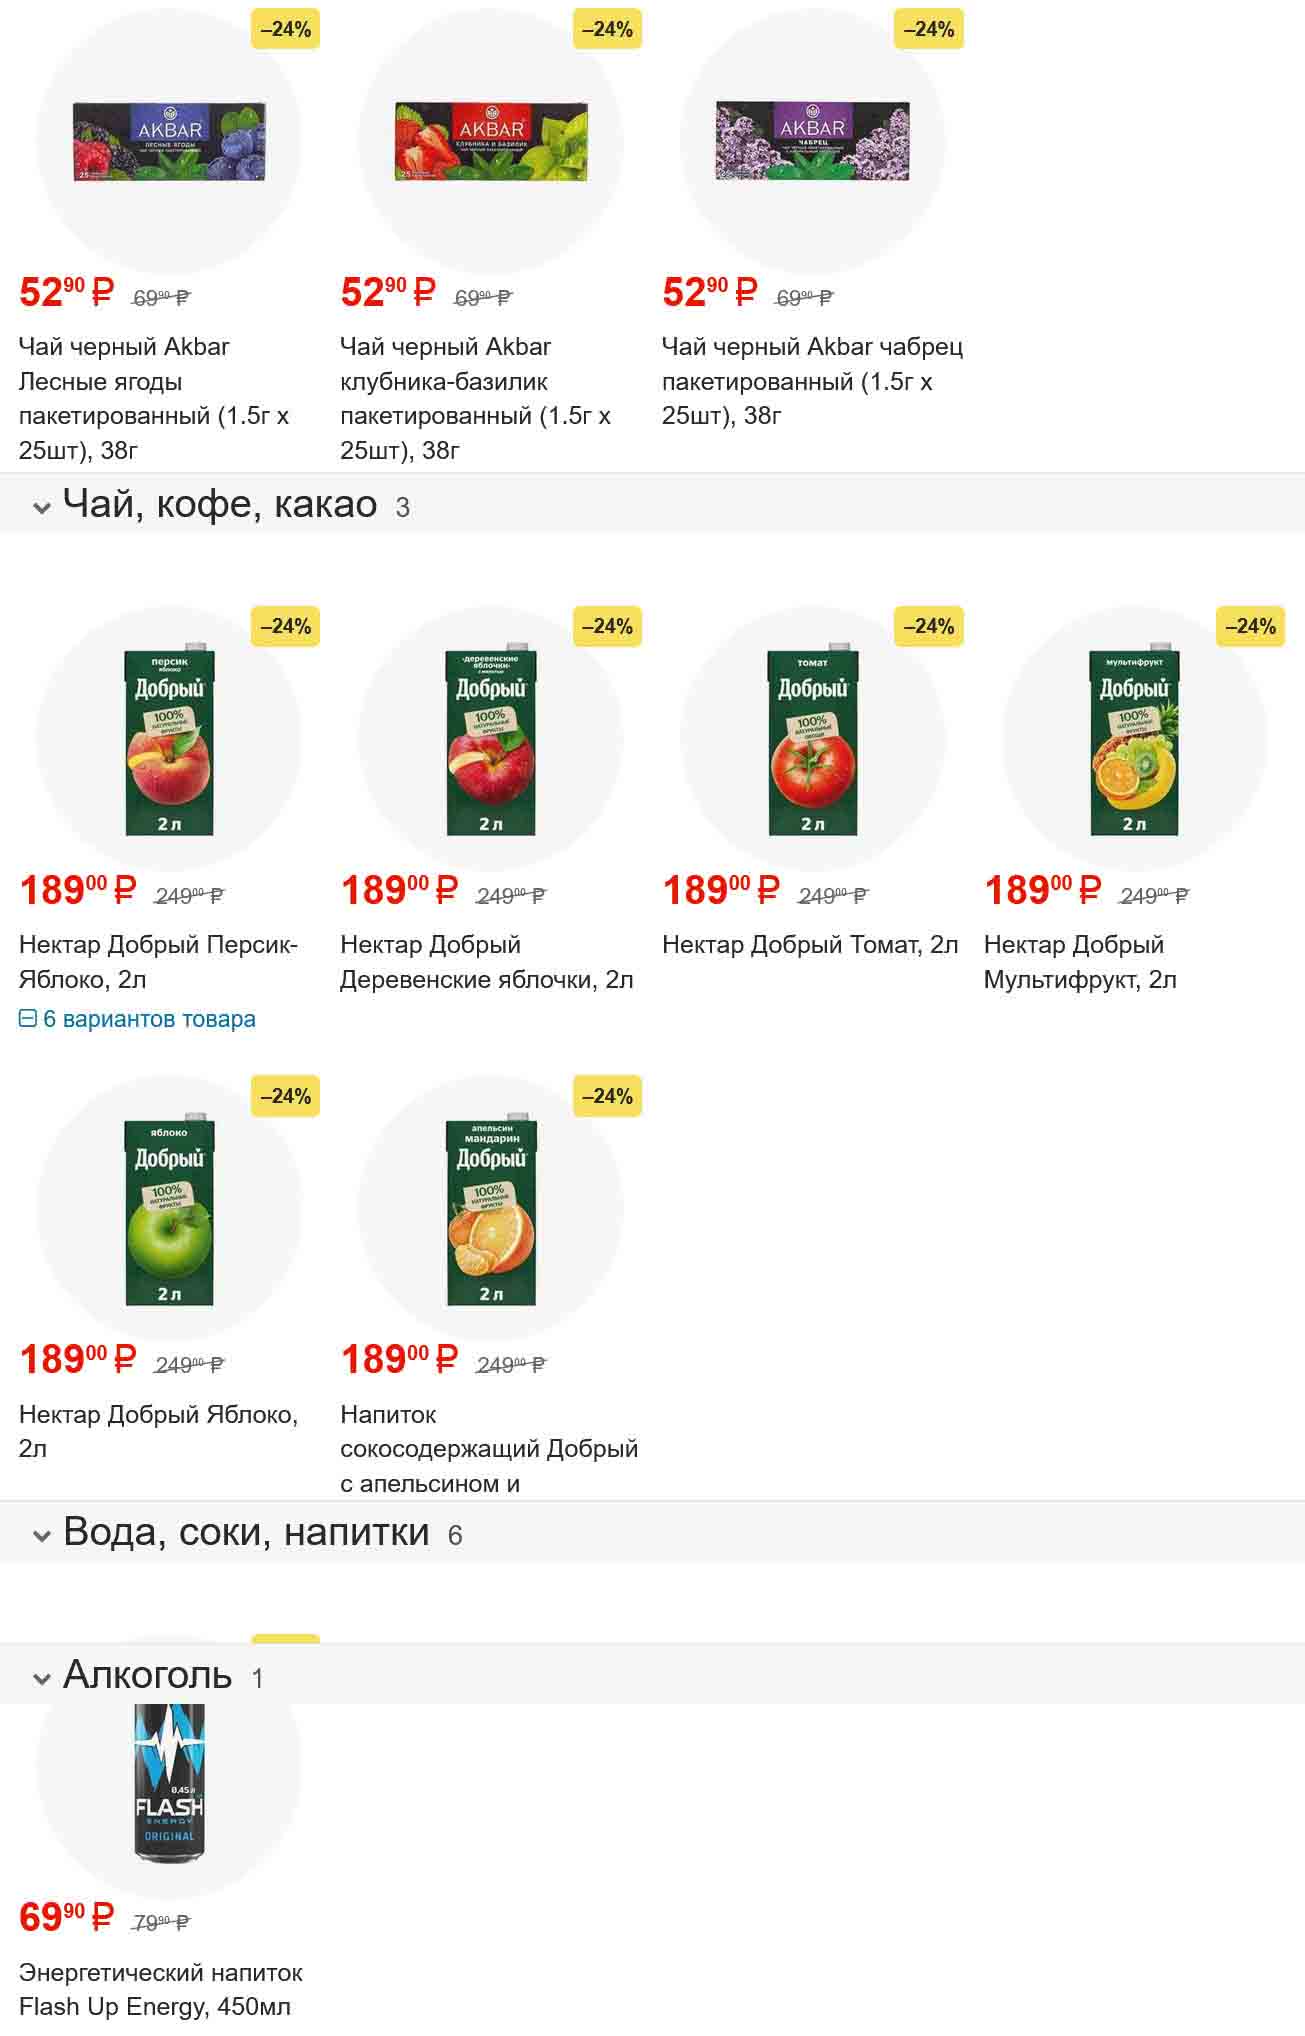Click the Вода, соки, напитки category heading
Screen dimensions: 1305x2036
pos(246,1533)
